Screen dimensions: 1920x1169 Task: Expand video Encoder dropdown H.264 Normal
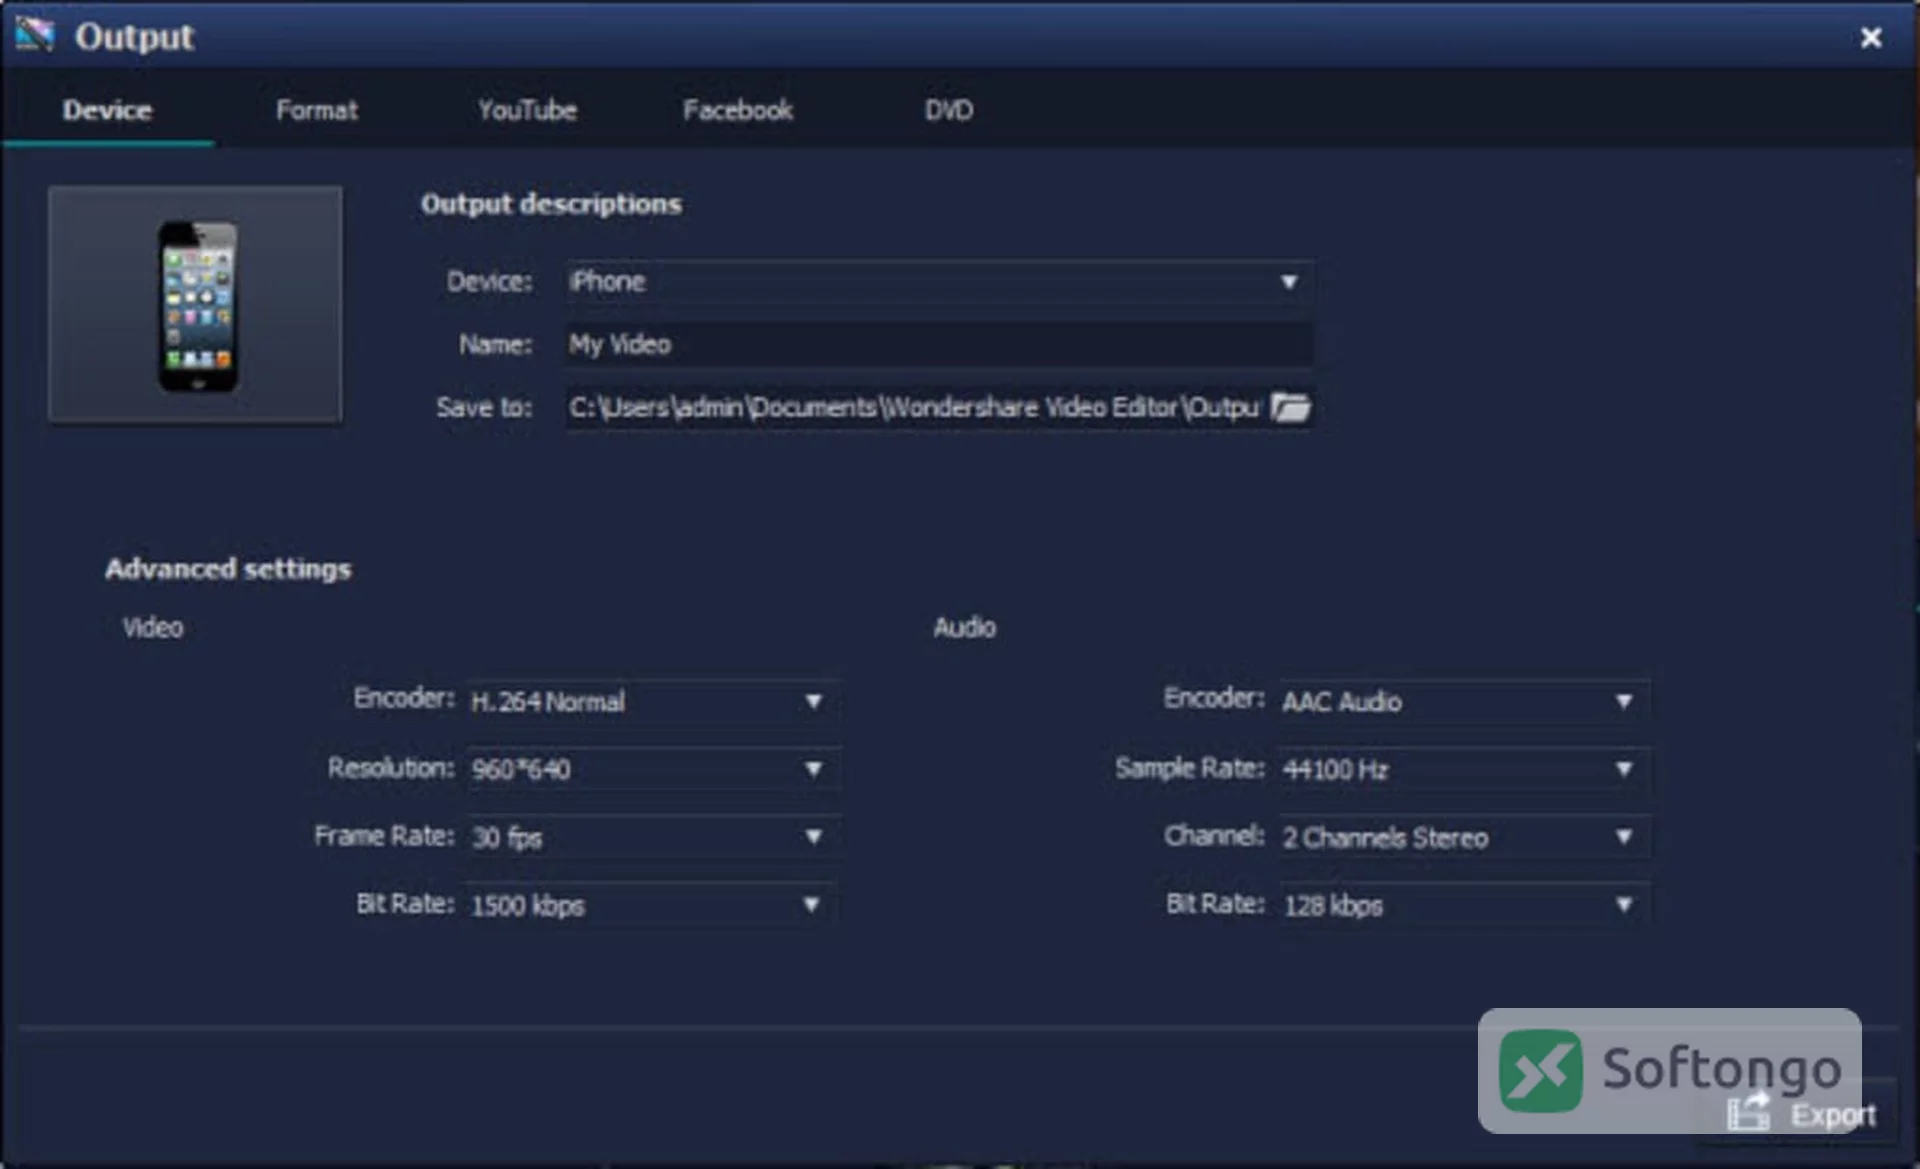pos(653,702)
